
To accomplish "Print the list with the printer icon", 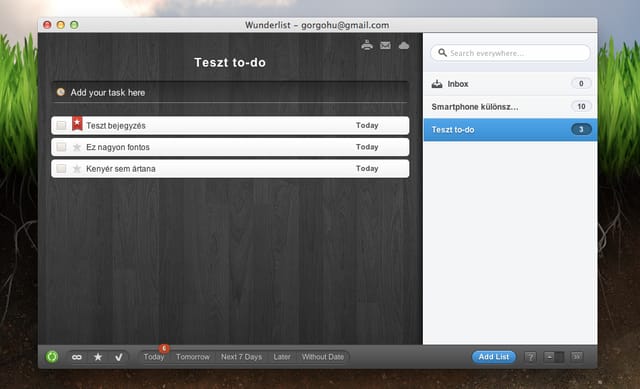I will tap(367, 45).
